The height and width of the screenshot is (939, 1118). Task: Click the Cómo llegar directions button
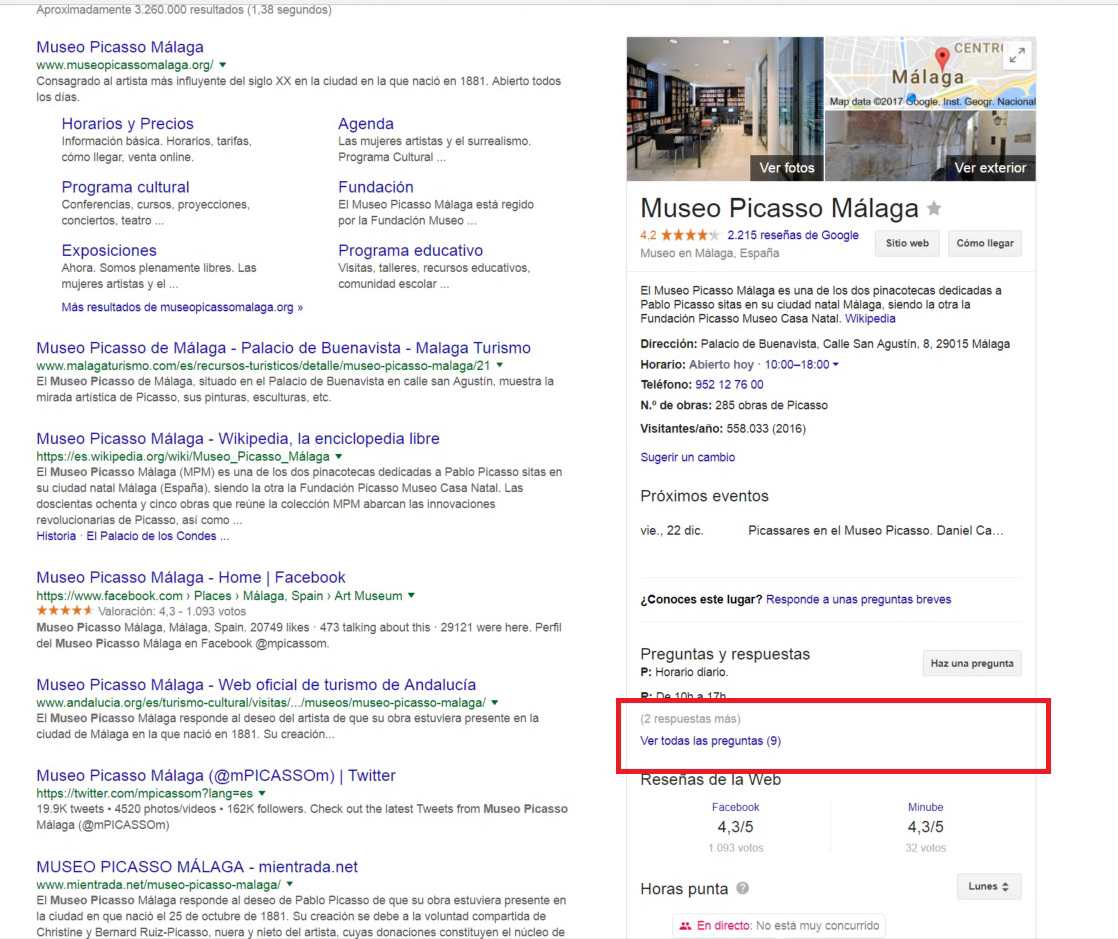[x=985, y=243]
